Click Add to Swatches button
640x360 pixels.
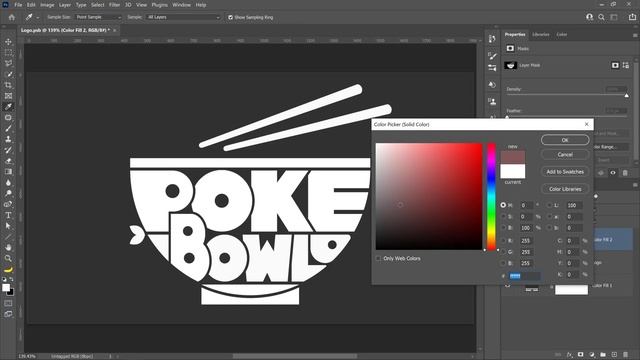pos(565,172)
